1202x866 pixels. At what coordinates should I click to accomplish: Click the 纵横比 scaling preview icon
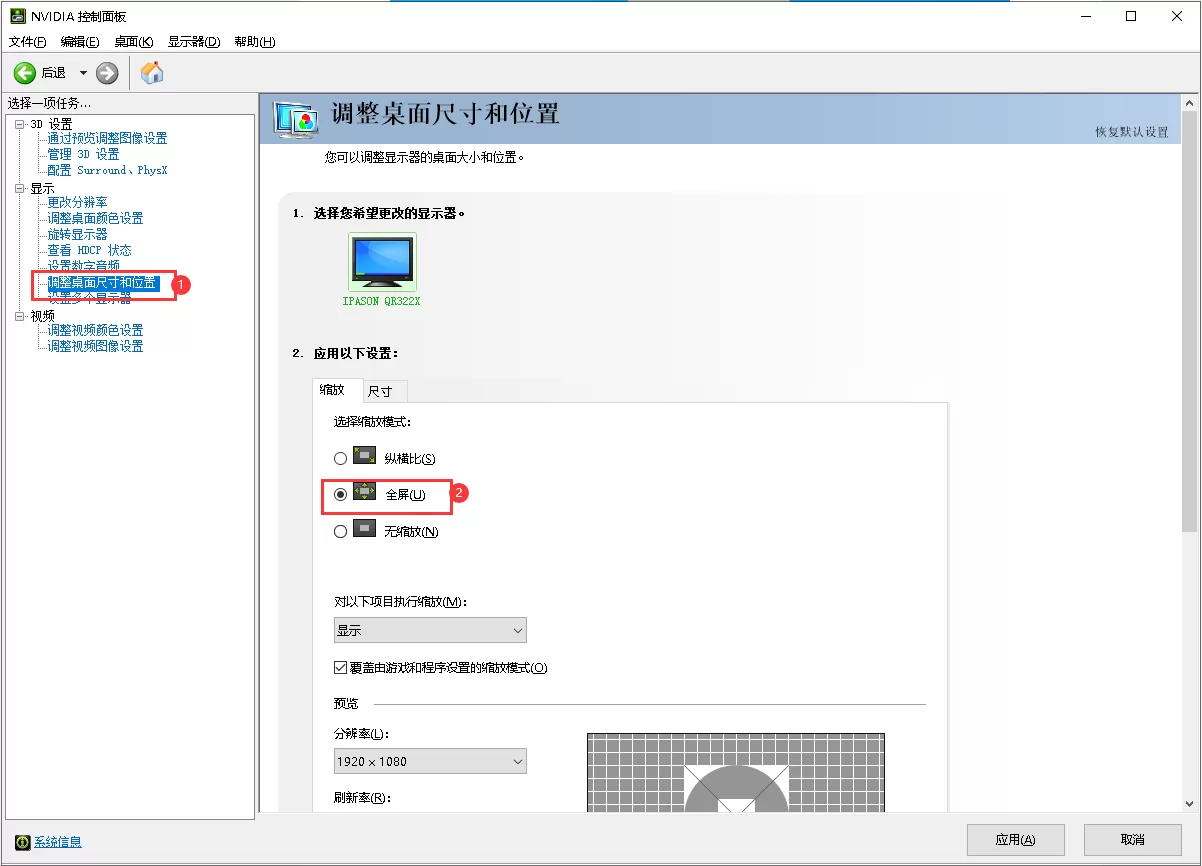click(365, 457)
